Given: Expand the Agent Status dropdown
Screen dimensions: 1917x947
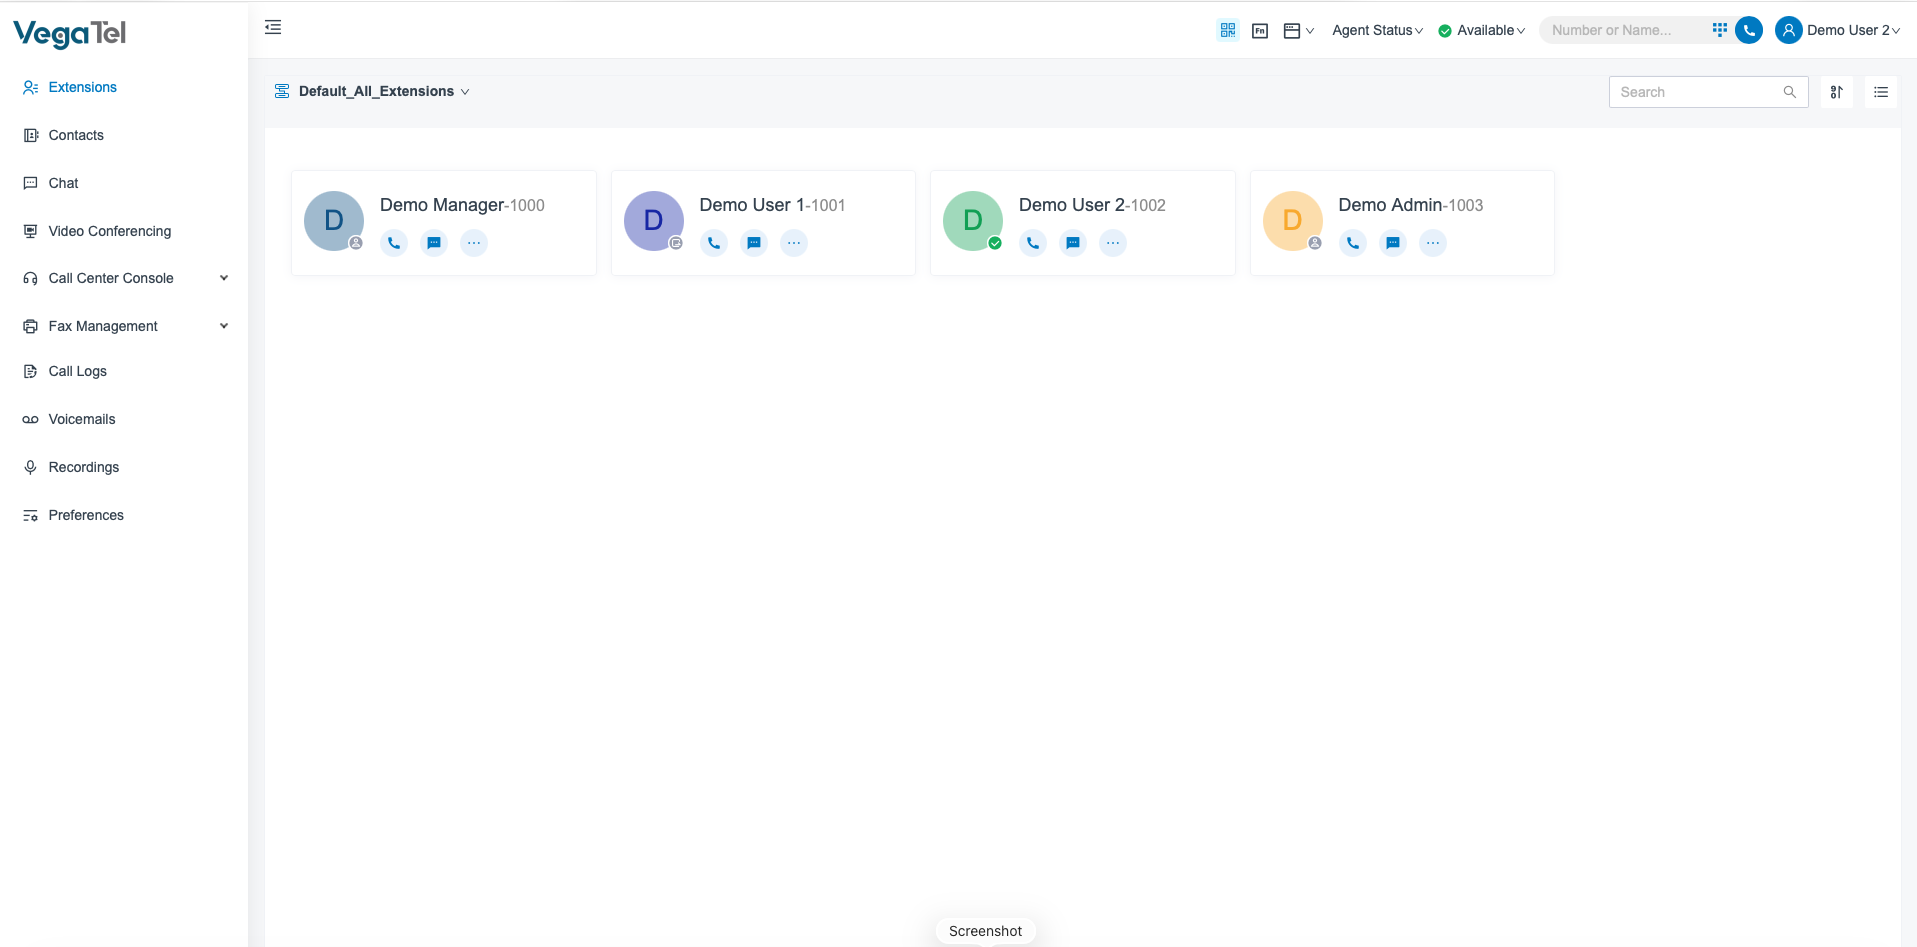Looking at the screenshot, I should [x=1377, y=31].
